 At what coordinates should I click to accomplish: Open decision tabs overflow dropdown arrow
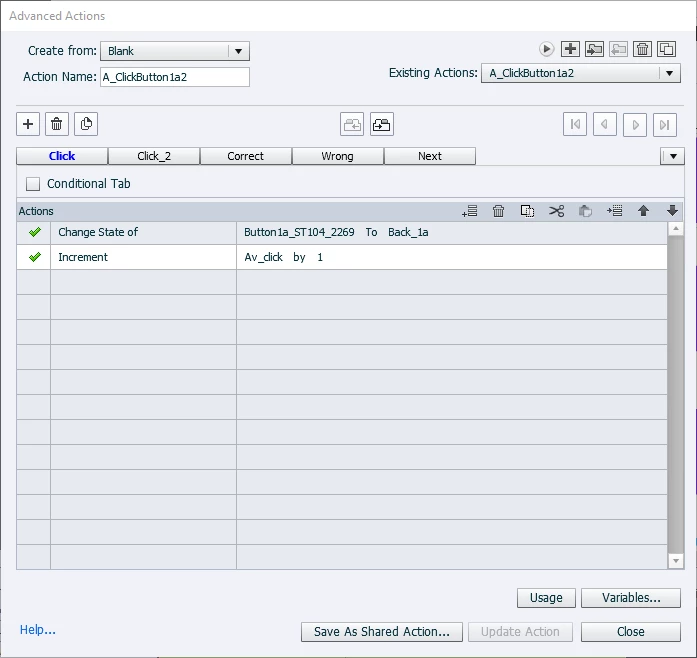(673, 156)
